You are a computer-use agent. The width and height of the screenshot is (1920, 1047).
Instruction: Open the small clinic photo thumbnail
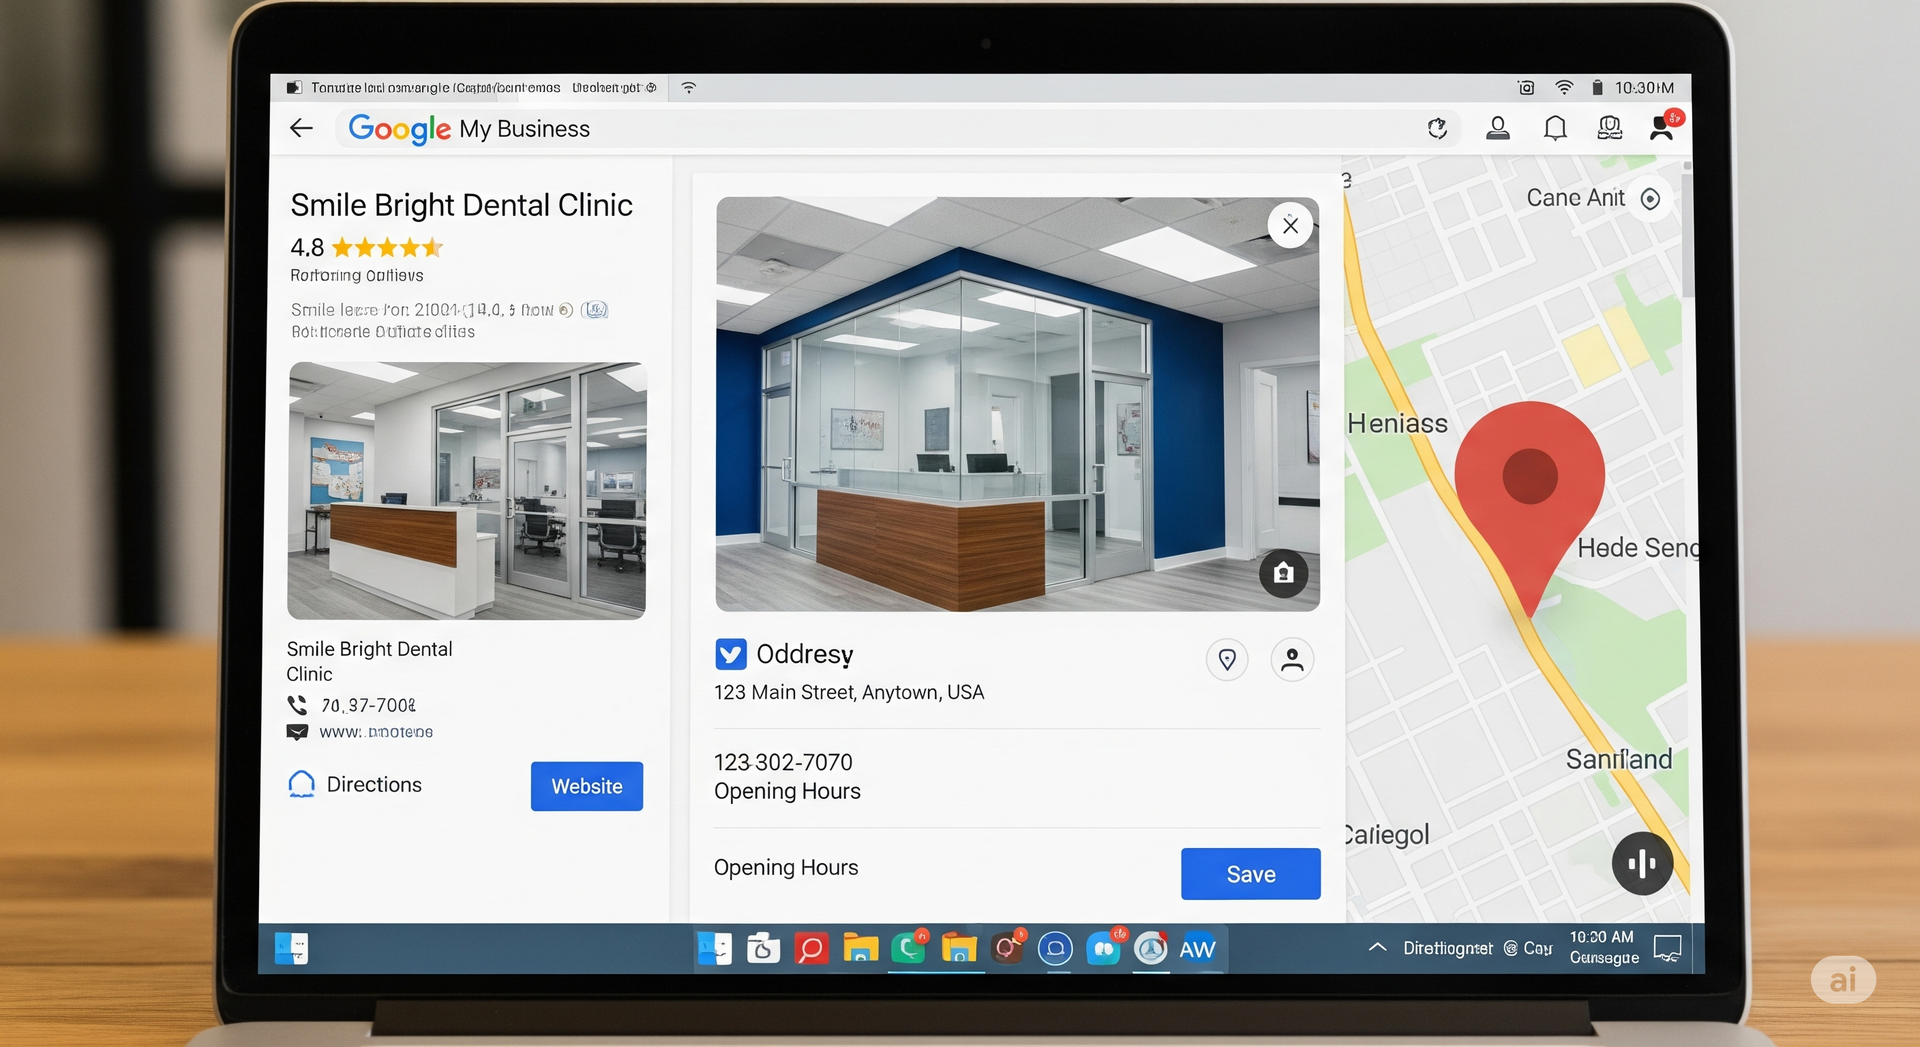[467, 491]
